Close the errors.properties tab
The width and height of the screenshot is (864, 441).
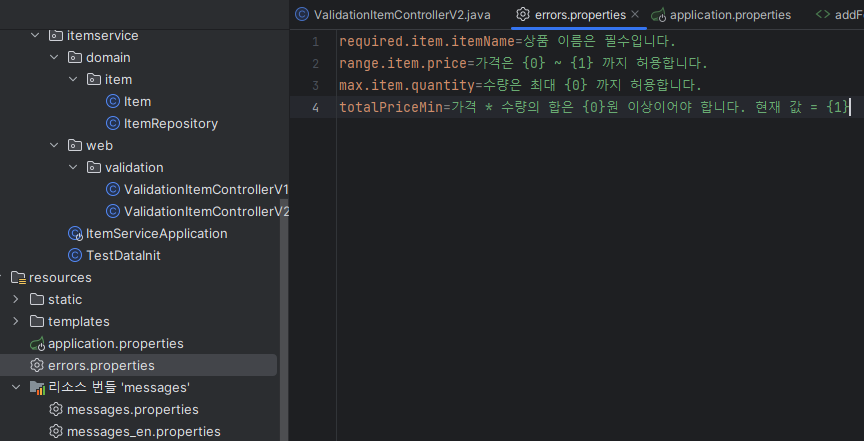pyautogui.click(x=635, y=14)
